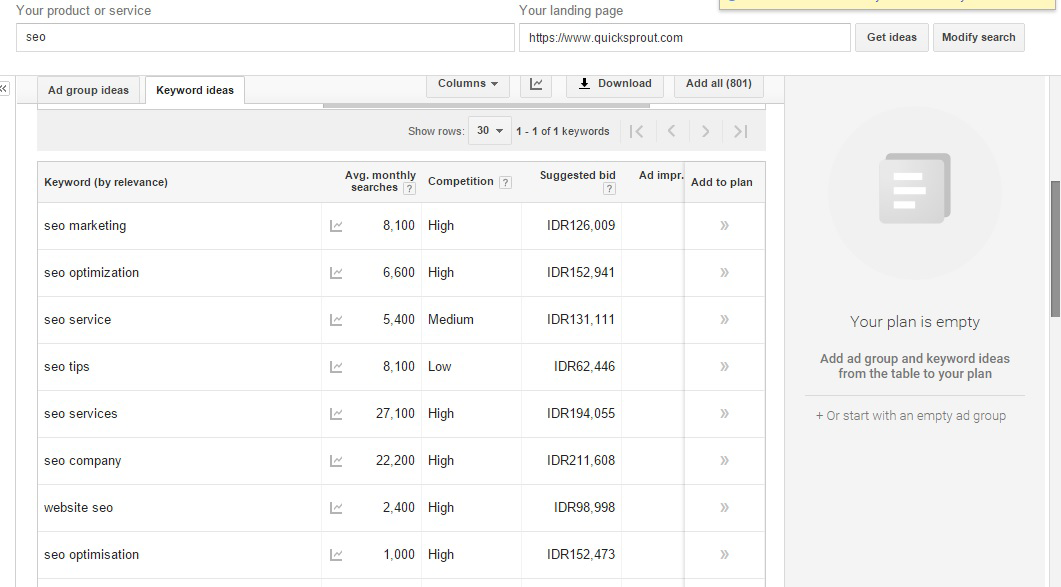Screen dimensions: 1061x587
Task: Toggle the chart view button in toolbar
Action: pyautogui.click(x=536, y=84)
